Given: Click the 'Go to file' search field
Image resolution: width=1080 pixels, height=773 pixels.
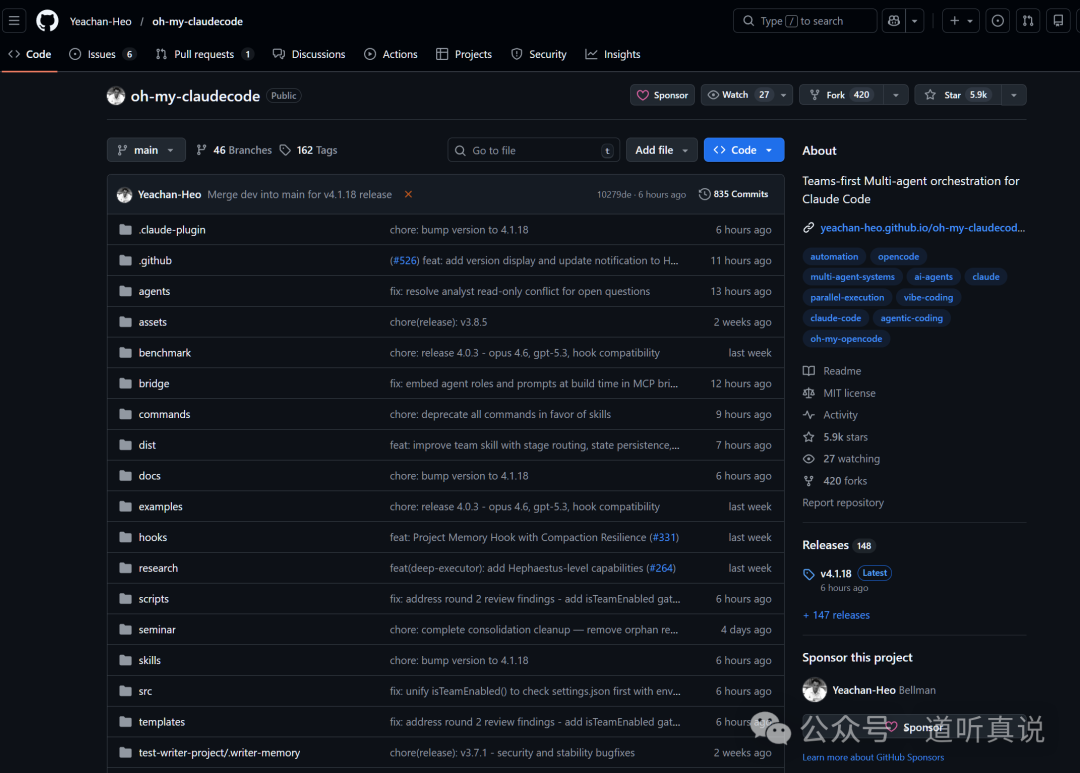Looking at the screenshot, I should [x=533, y=149].
